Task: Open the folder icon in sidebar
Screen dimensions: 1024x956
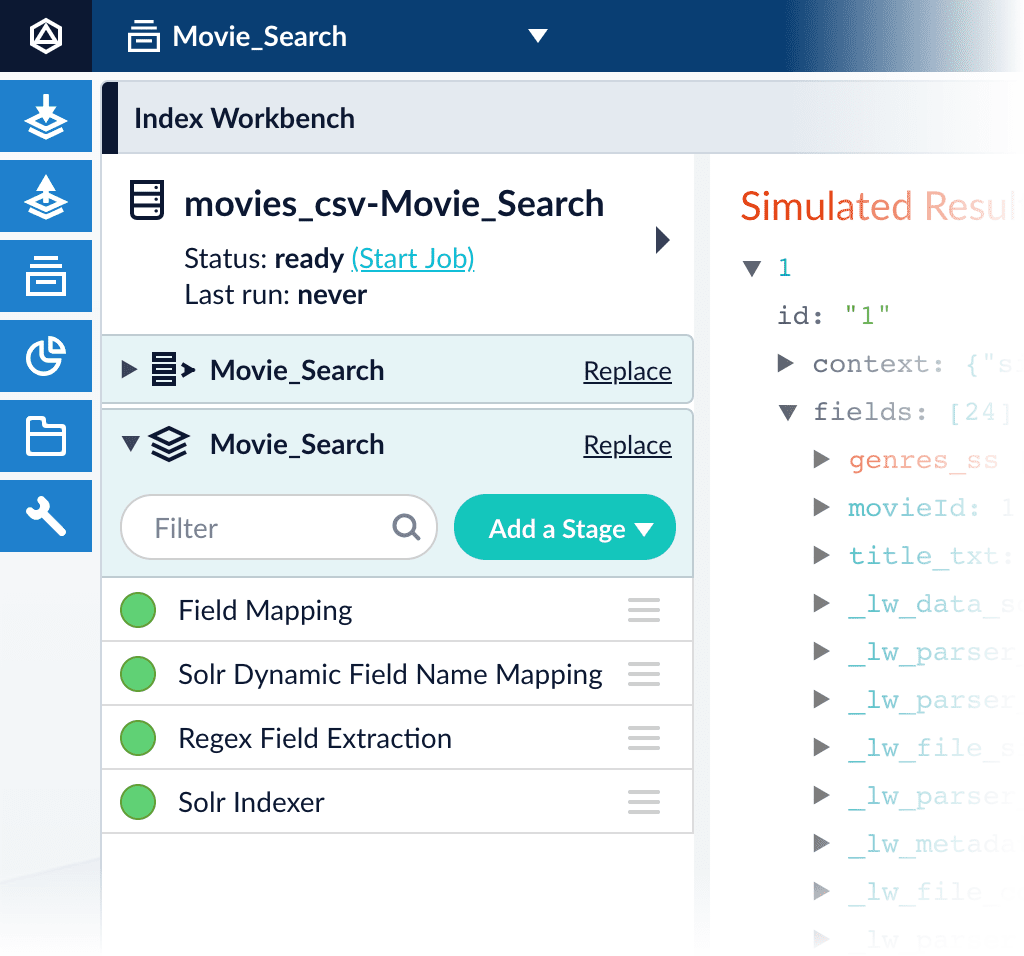Action: pyautogui.click(x=46, y=436)
